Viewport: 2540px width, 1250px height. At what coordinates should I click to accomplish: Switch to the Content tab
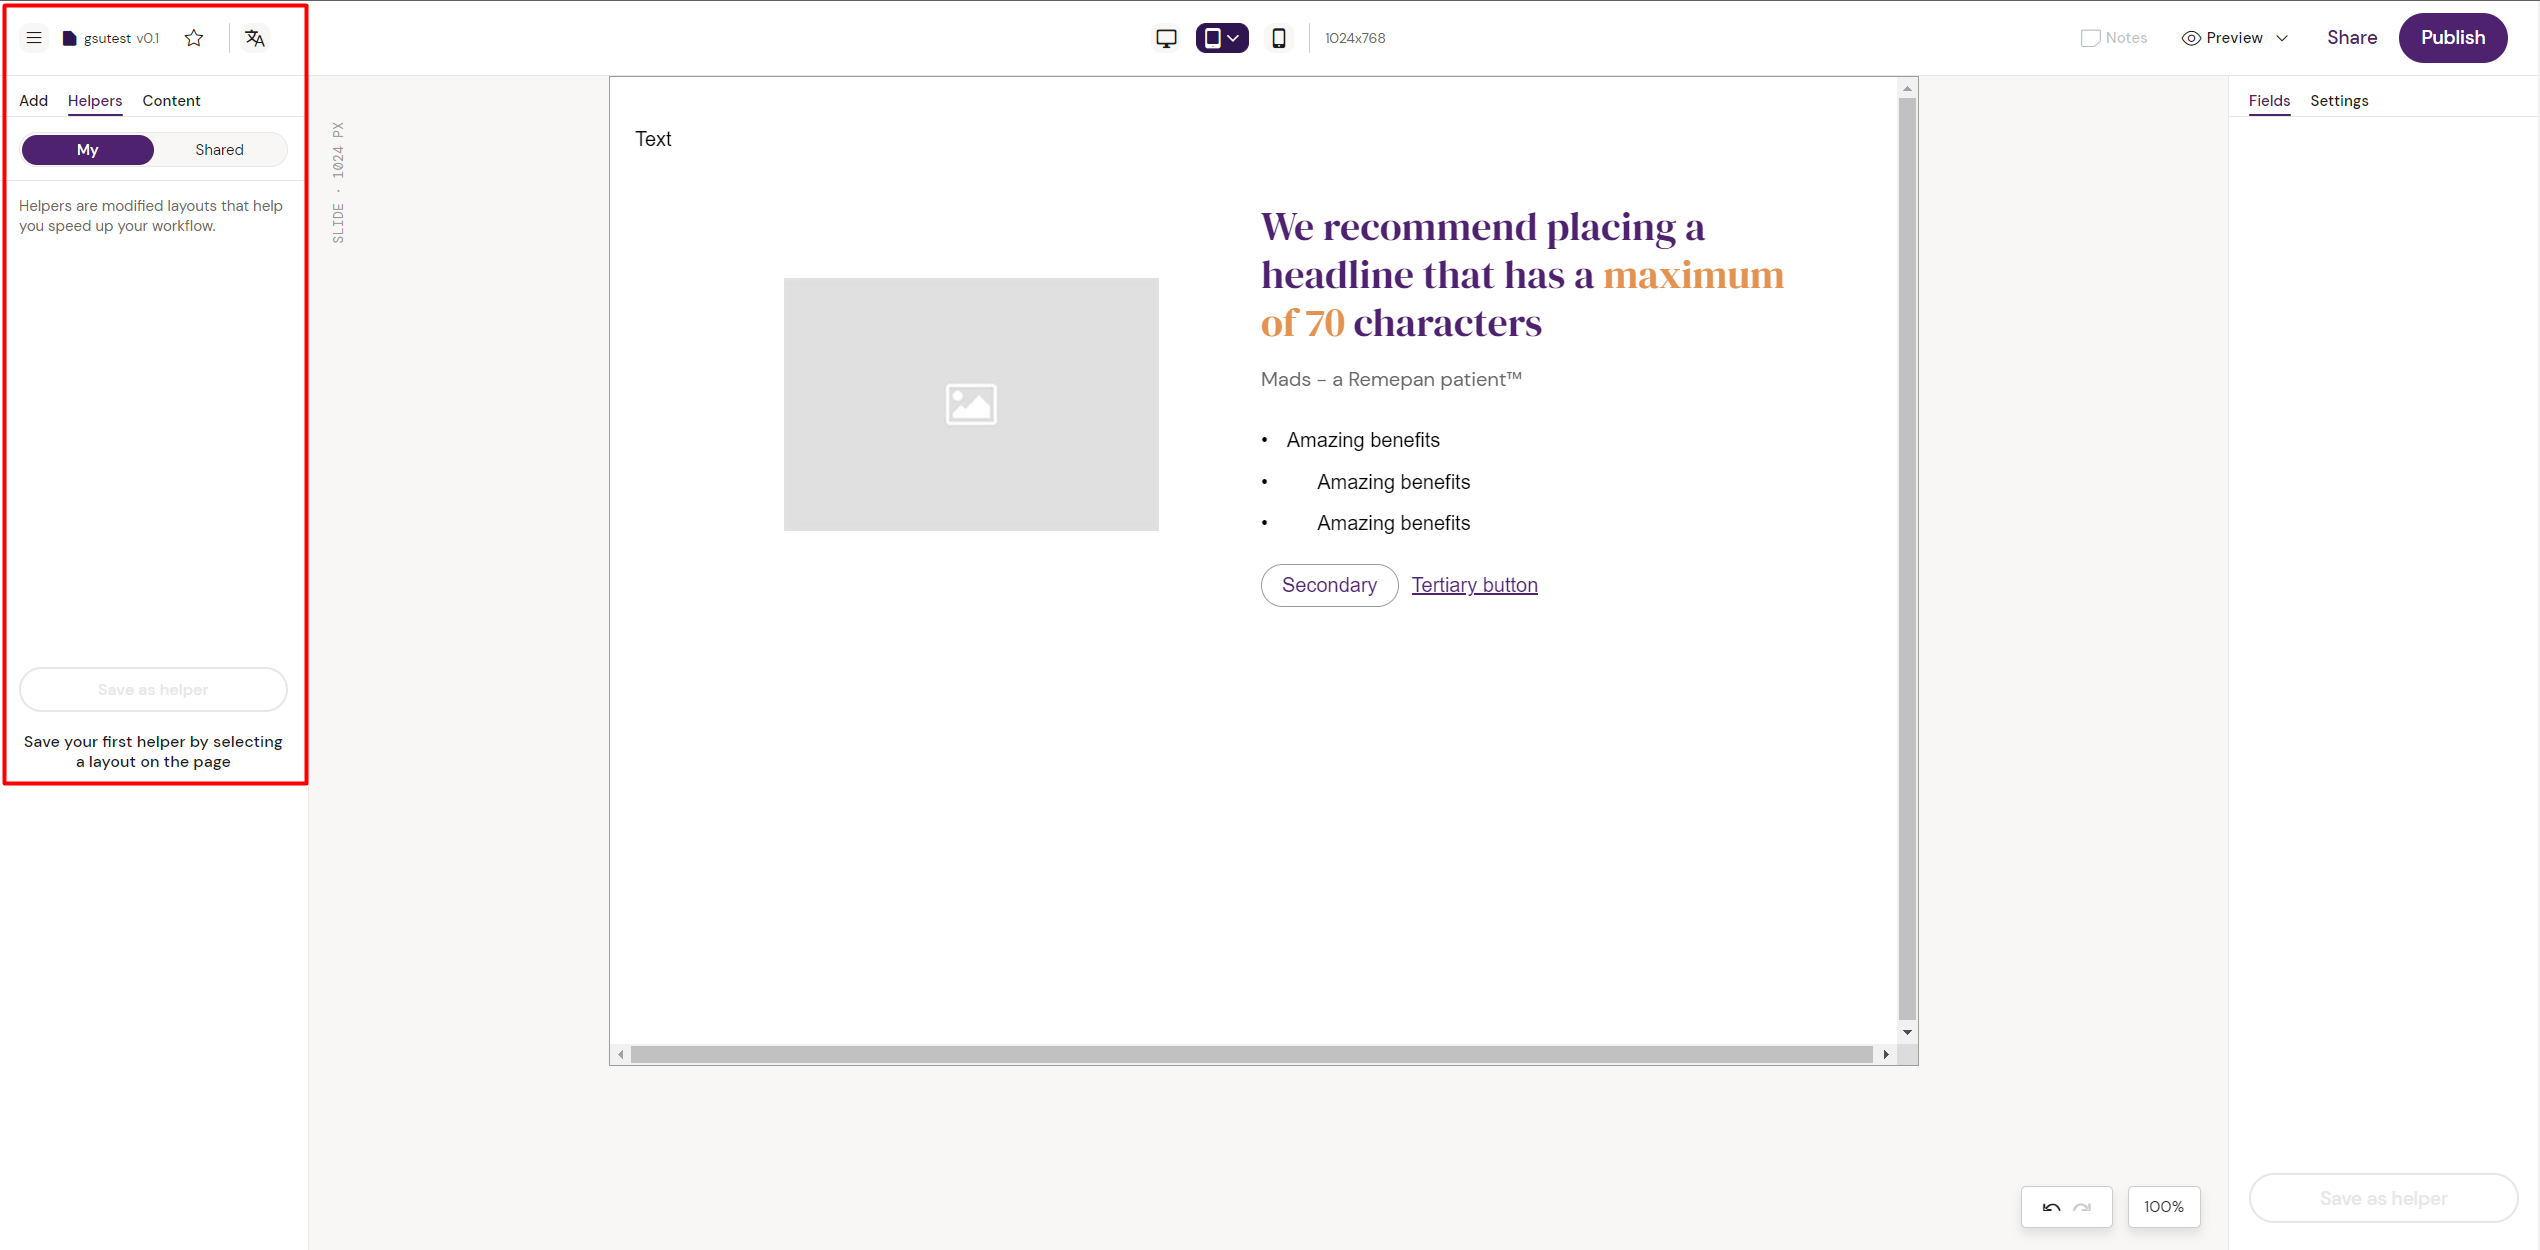click(171, 101)
